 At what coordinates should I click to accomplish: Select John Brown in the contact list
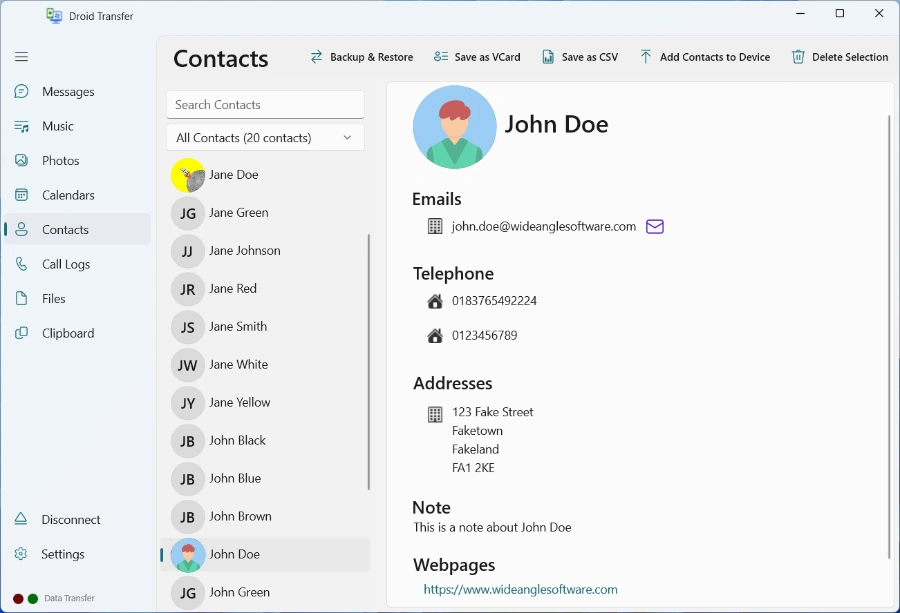[x=240, y=517]
